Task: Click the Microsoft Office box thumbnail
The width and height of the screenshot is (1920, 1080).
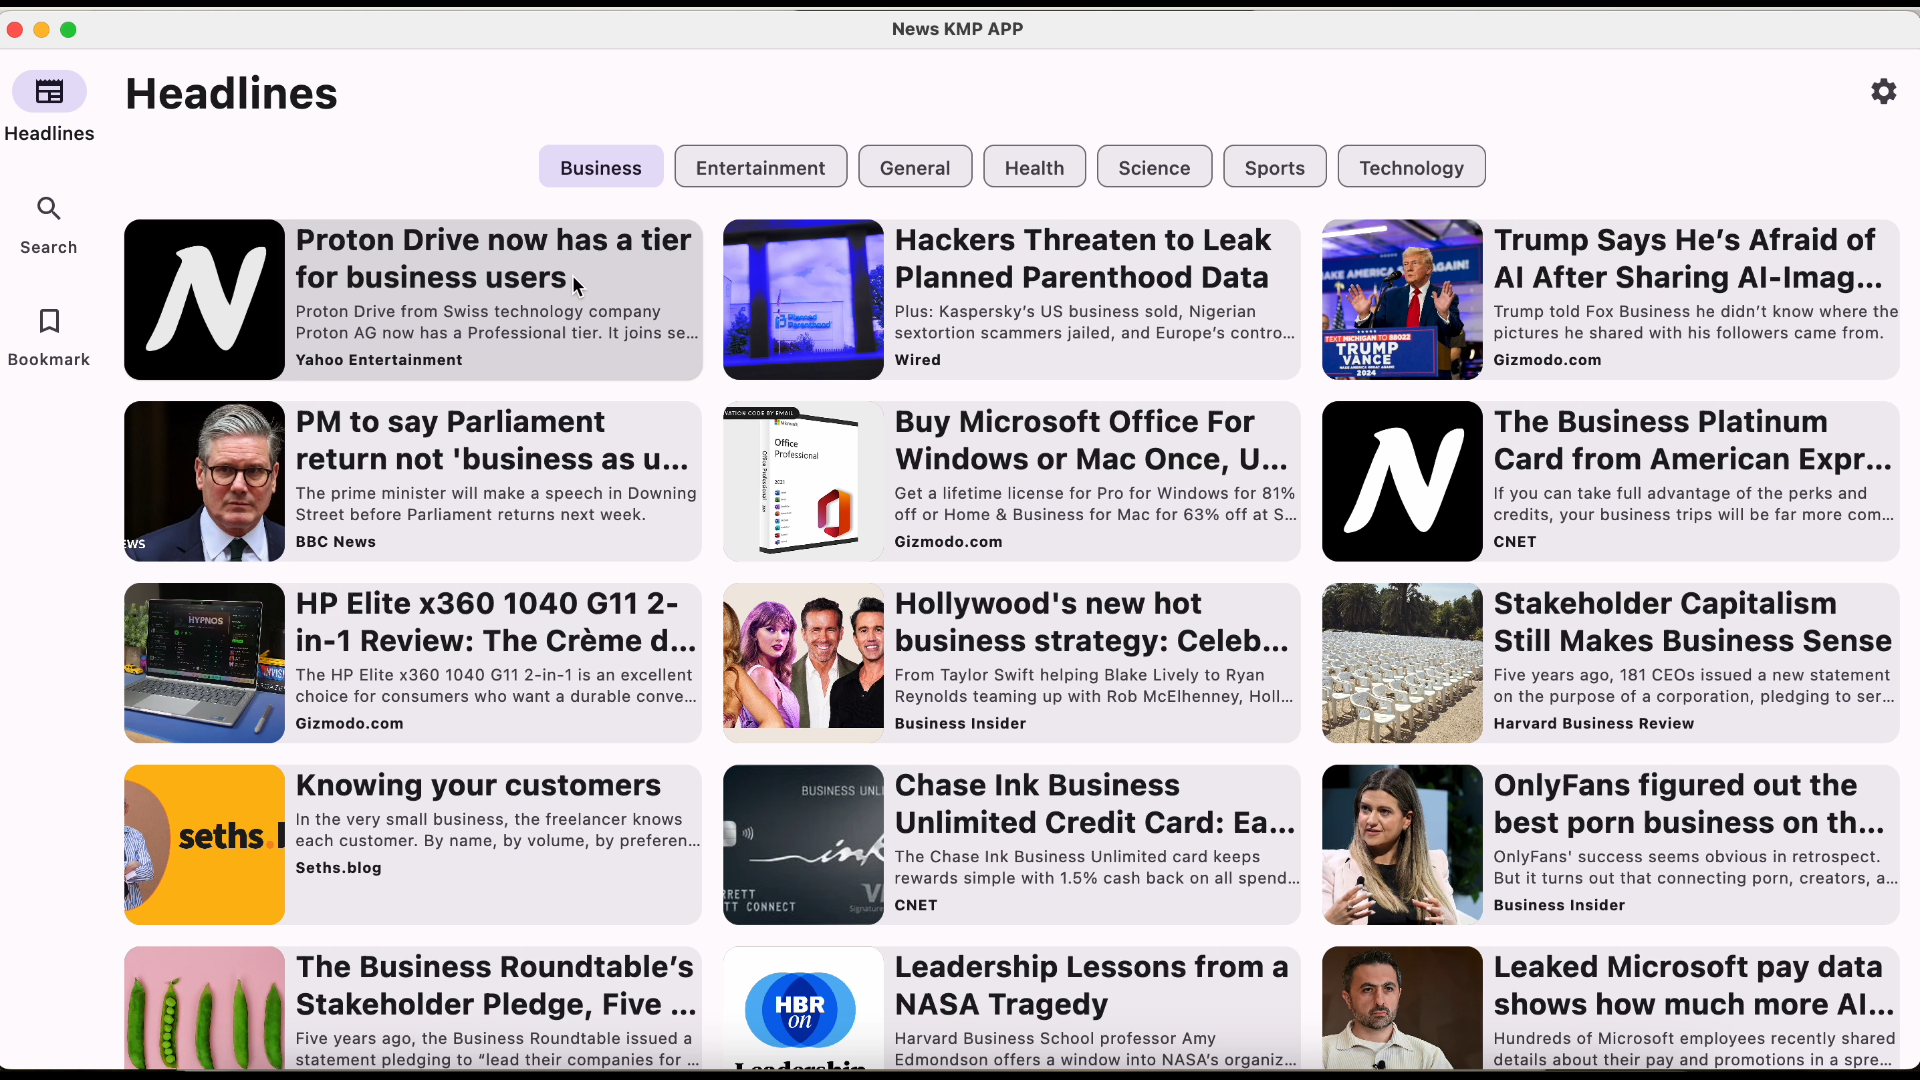Action: click(x=803, y=481)
